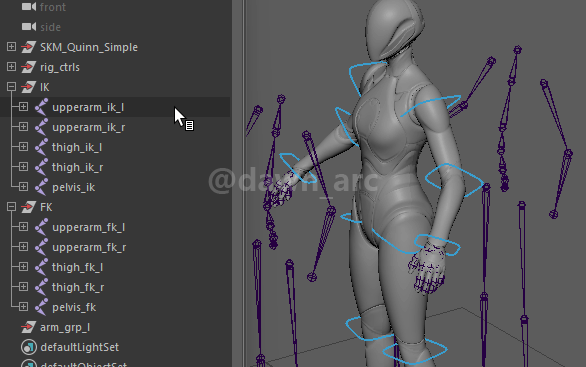Click the side camera icon
The height and width of the screenshot is (367, 586).
(29, 27)
